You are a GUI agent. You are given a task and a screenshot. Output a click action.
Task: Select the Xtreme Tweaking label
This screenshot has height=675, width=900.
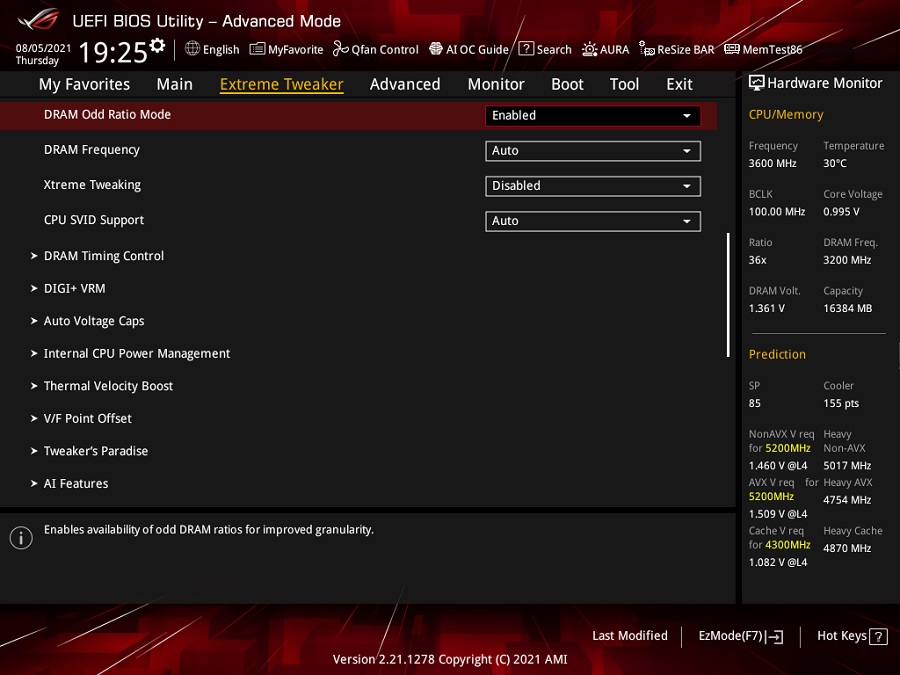click(x=92, y=185)
